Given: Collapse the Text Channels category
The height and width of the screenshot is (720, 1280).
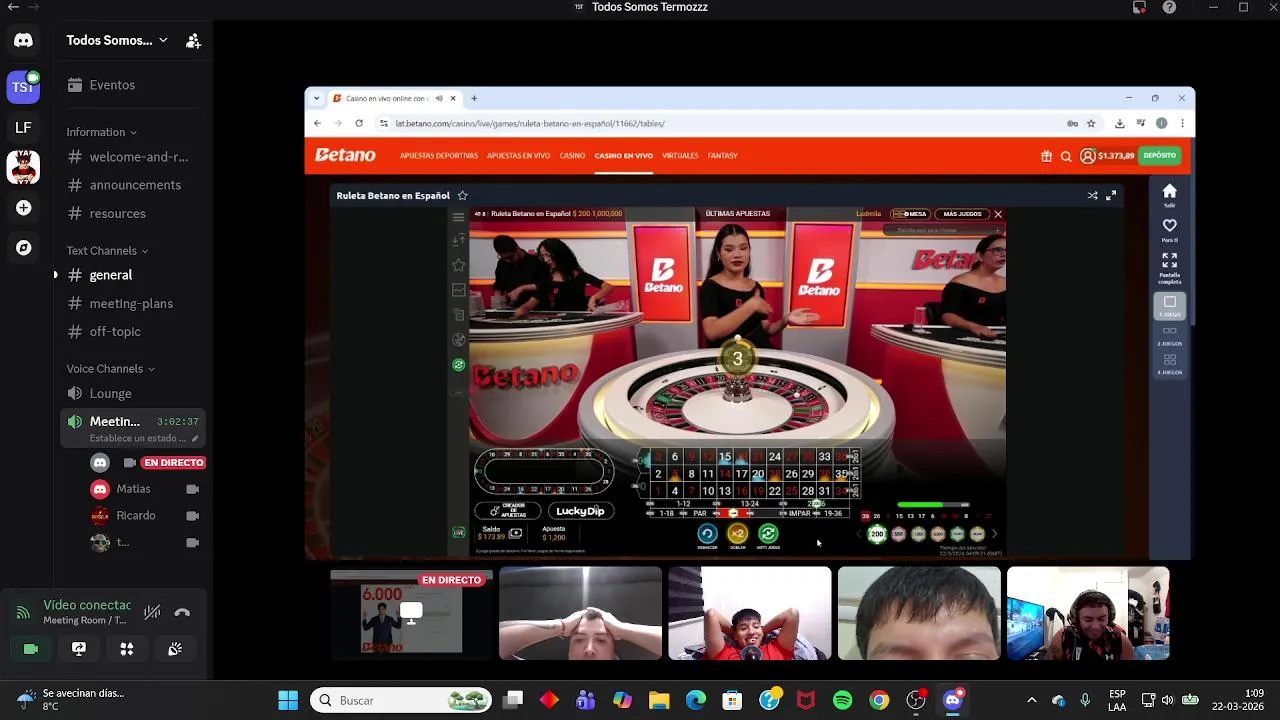Looking at the screenshot, I should click(107, 251).
